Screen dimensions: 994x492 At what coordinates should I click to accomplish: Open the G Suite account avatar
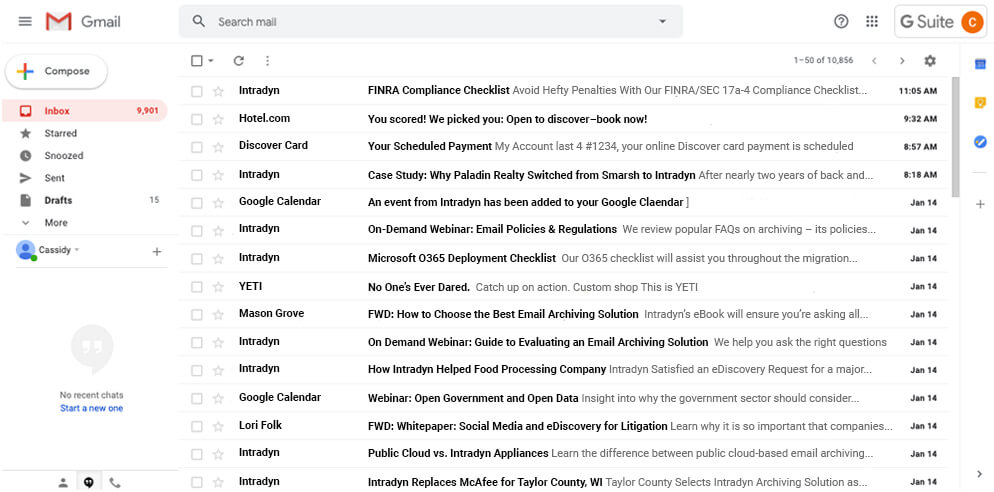pyautogui.click(x=971, y=22)
